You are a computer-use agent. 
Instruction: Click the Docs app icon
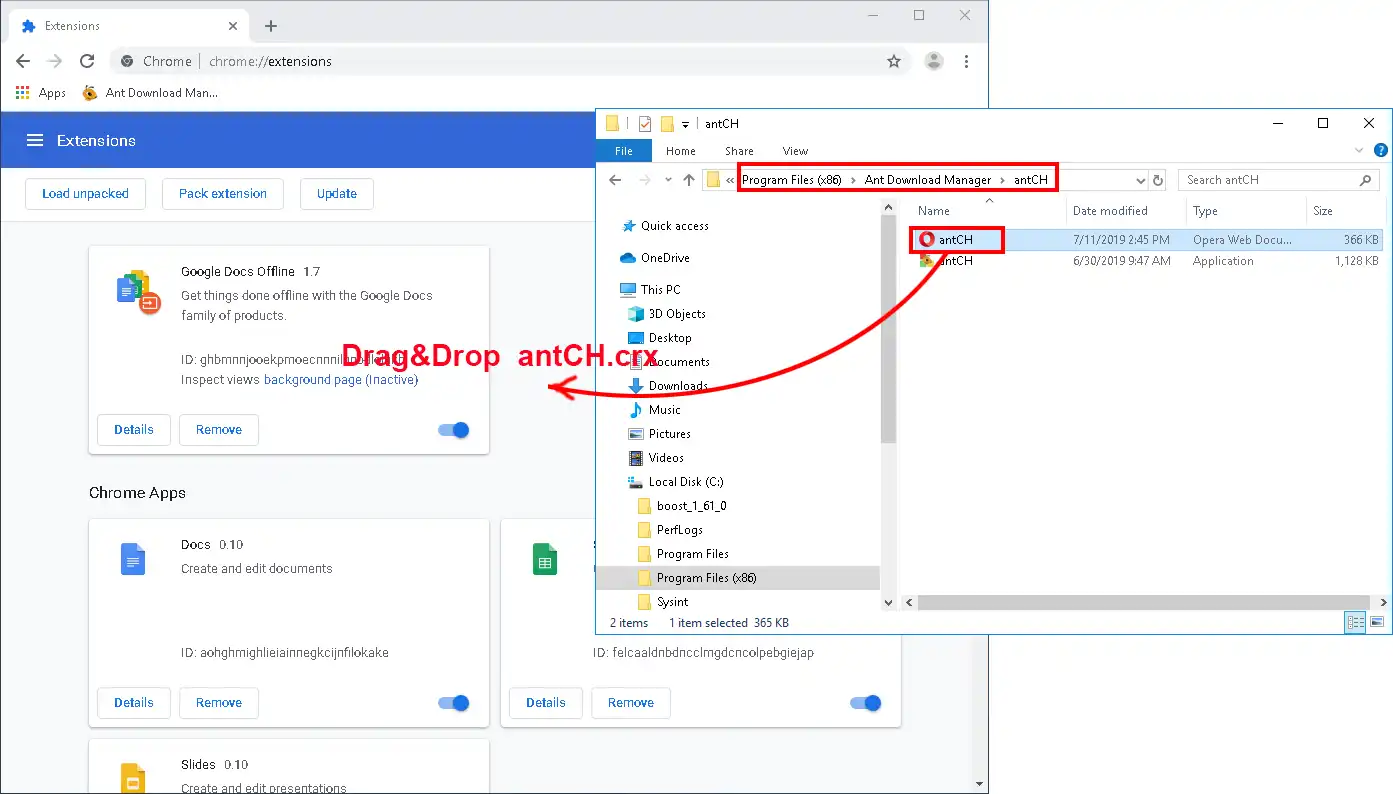click(x=133, y=559)
